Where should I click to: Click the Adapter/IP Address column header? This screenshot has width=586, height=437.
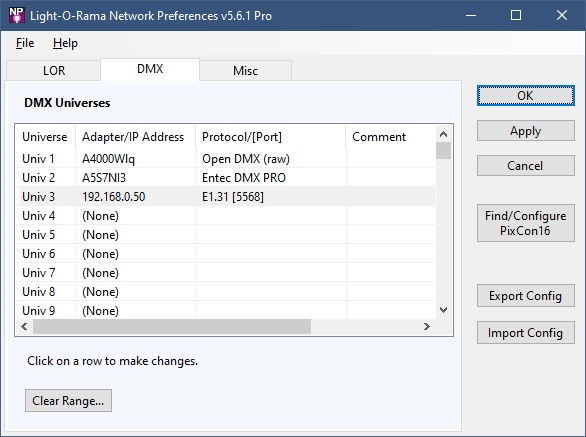click(136, 137)
